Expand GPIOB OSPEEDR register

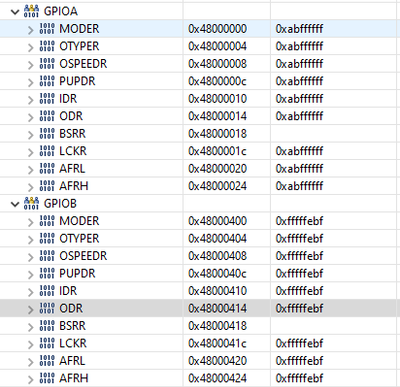(31, 257)
